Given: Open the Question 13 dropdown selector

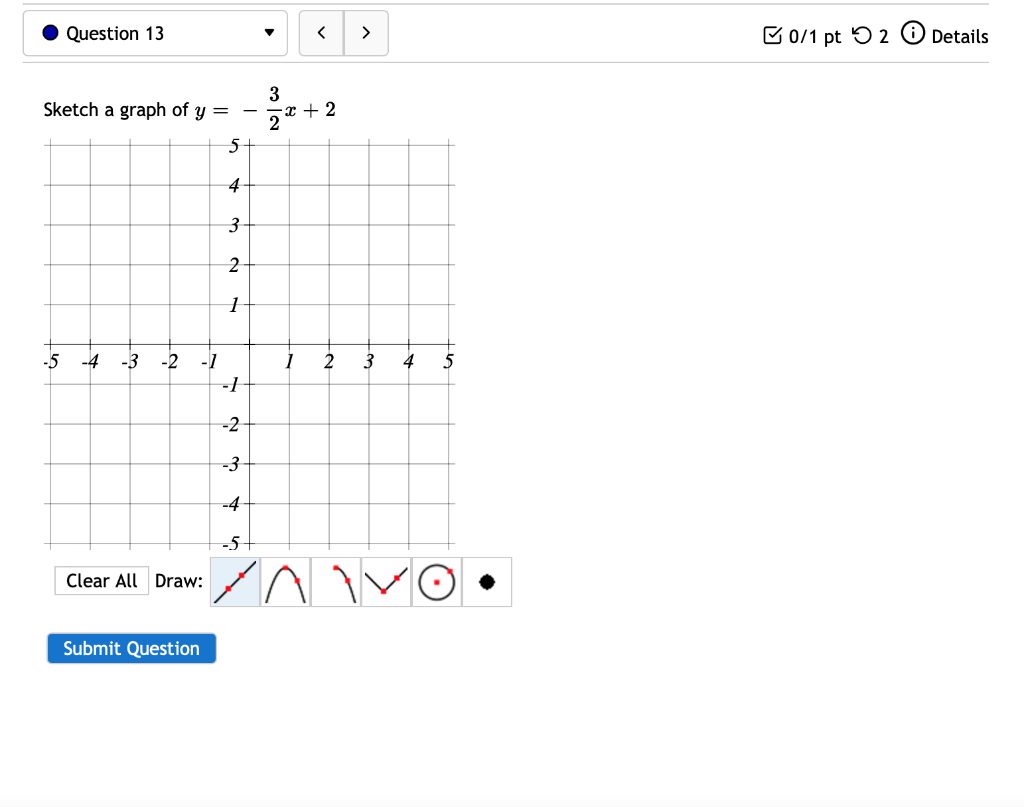Looking at the screenshot, I should coord(155,32).
